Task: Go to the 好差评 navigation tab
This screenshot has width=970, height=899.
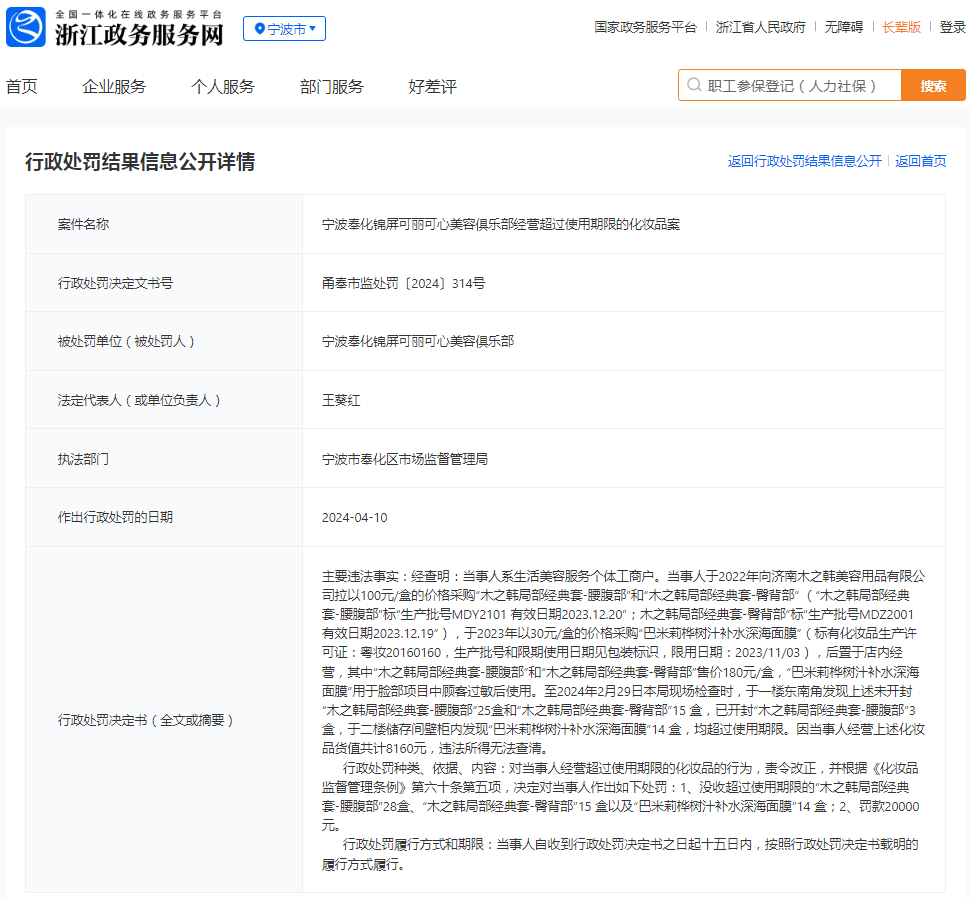Action: (432, 87)
